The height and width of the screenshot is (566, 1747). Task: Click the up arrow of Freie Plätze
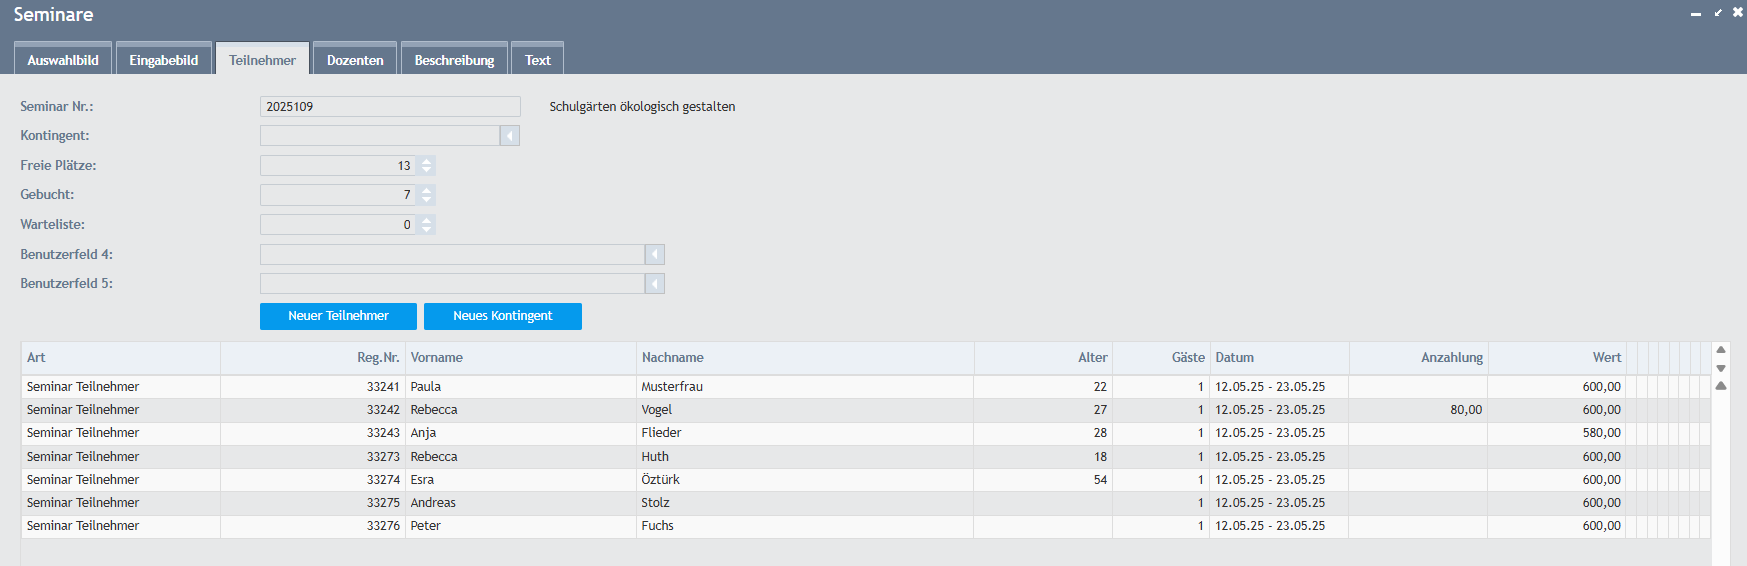click(x=427, y=161)
